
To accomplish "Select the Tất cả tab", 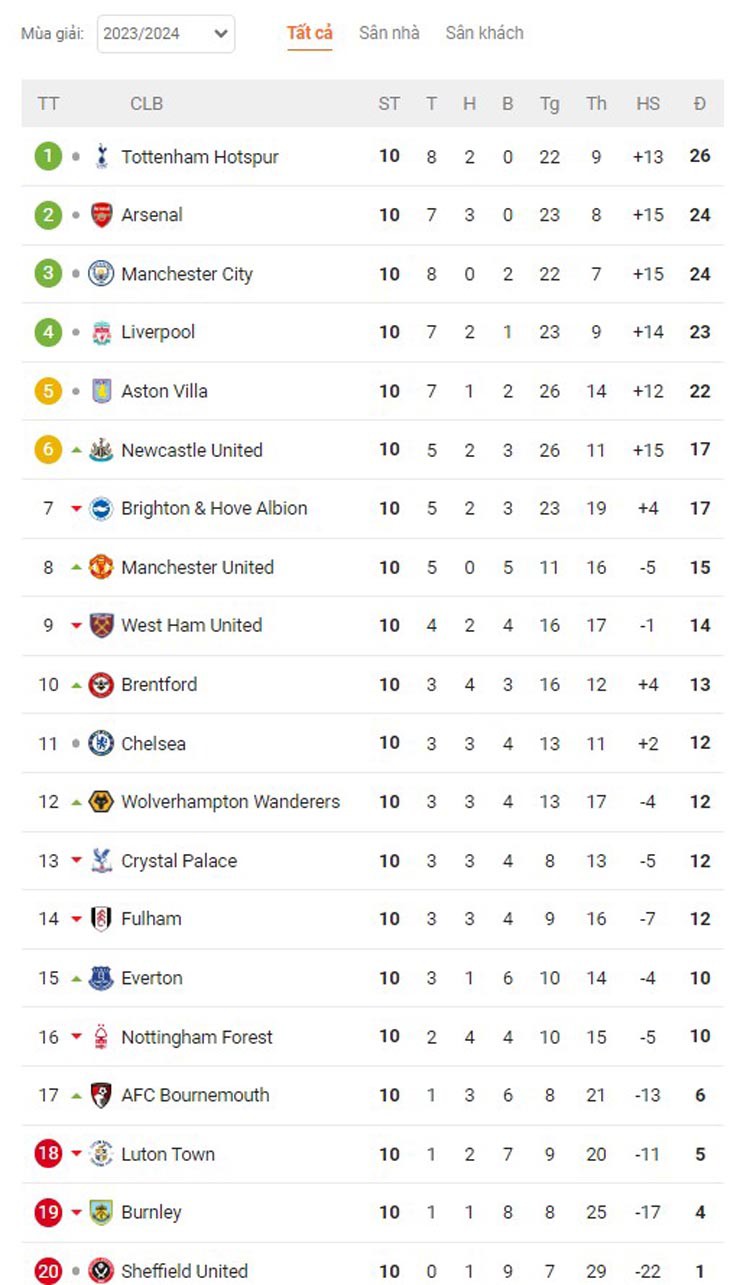I will point(309,33).
